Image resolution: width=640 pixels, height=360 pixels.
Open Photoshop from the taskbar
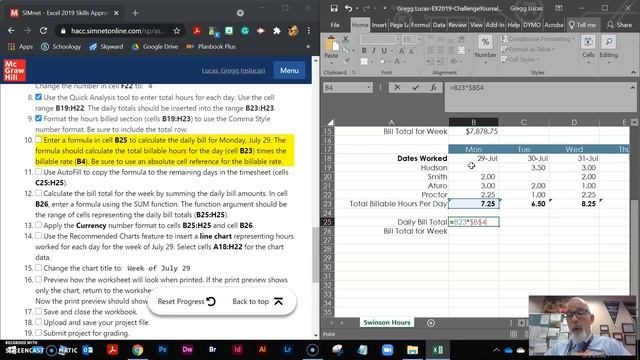point(162,350)
